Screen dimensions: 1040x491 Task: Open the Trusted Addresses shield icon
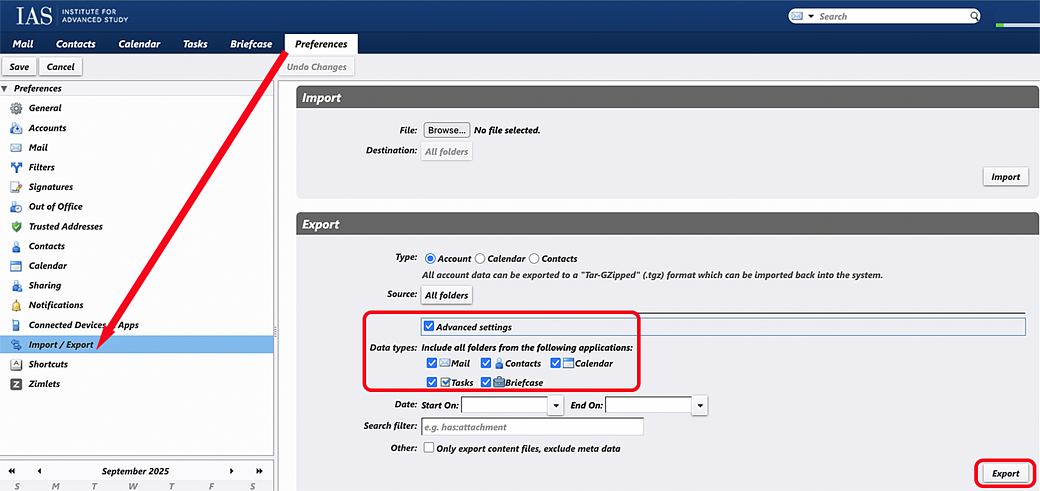point(17,226)
